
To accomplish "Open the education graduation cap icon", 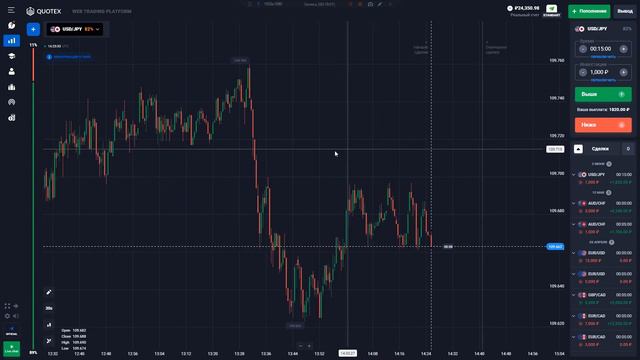I will click(11, 56).
